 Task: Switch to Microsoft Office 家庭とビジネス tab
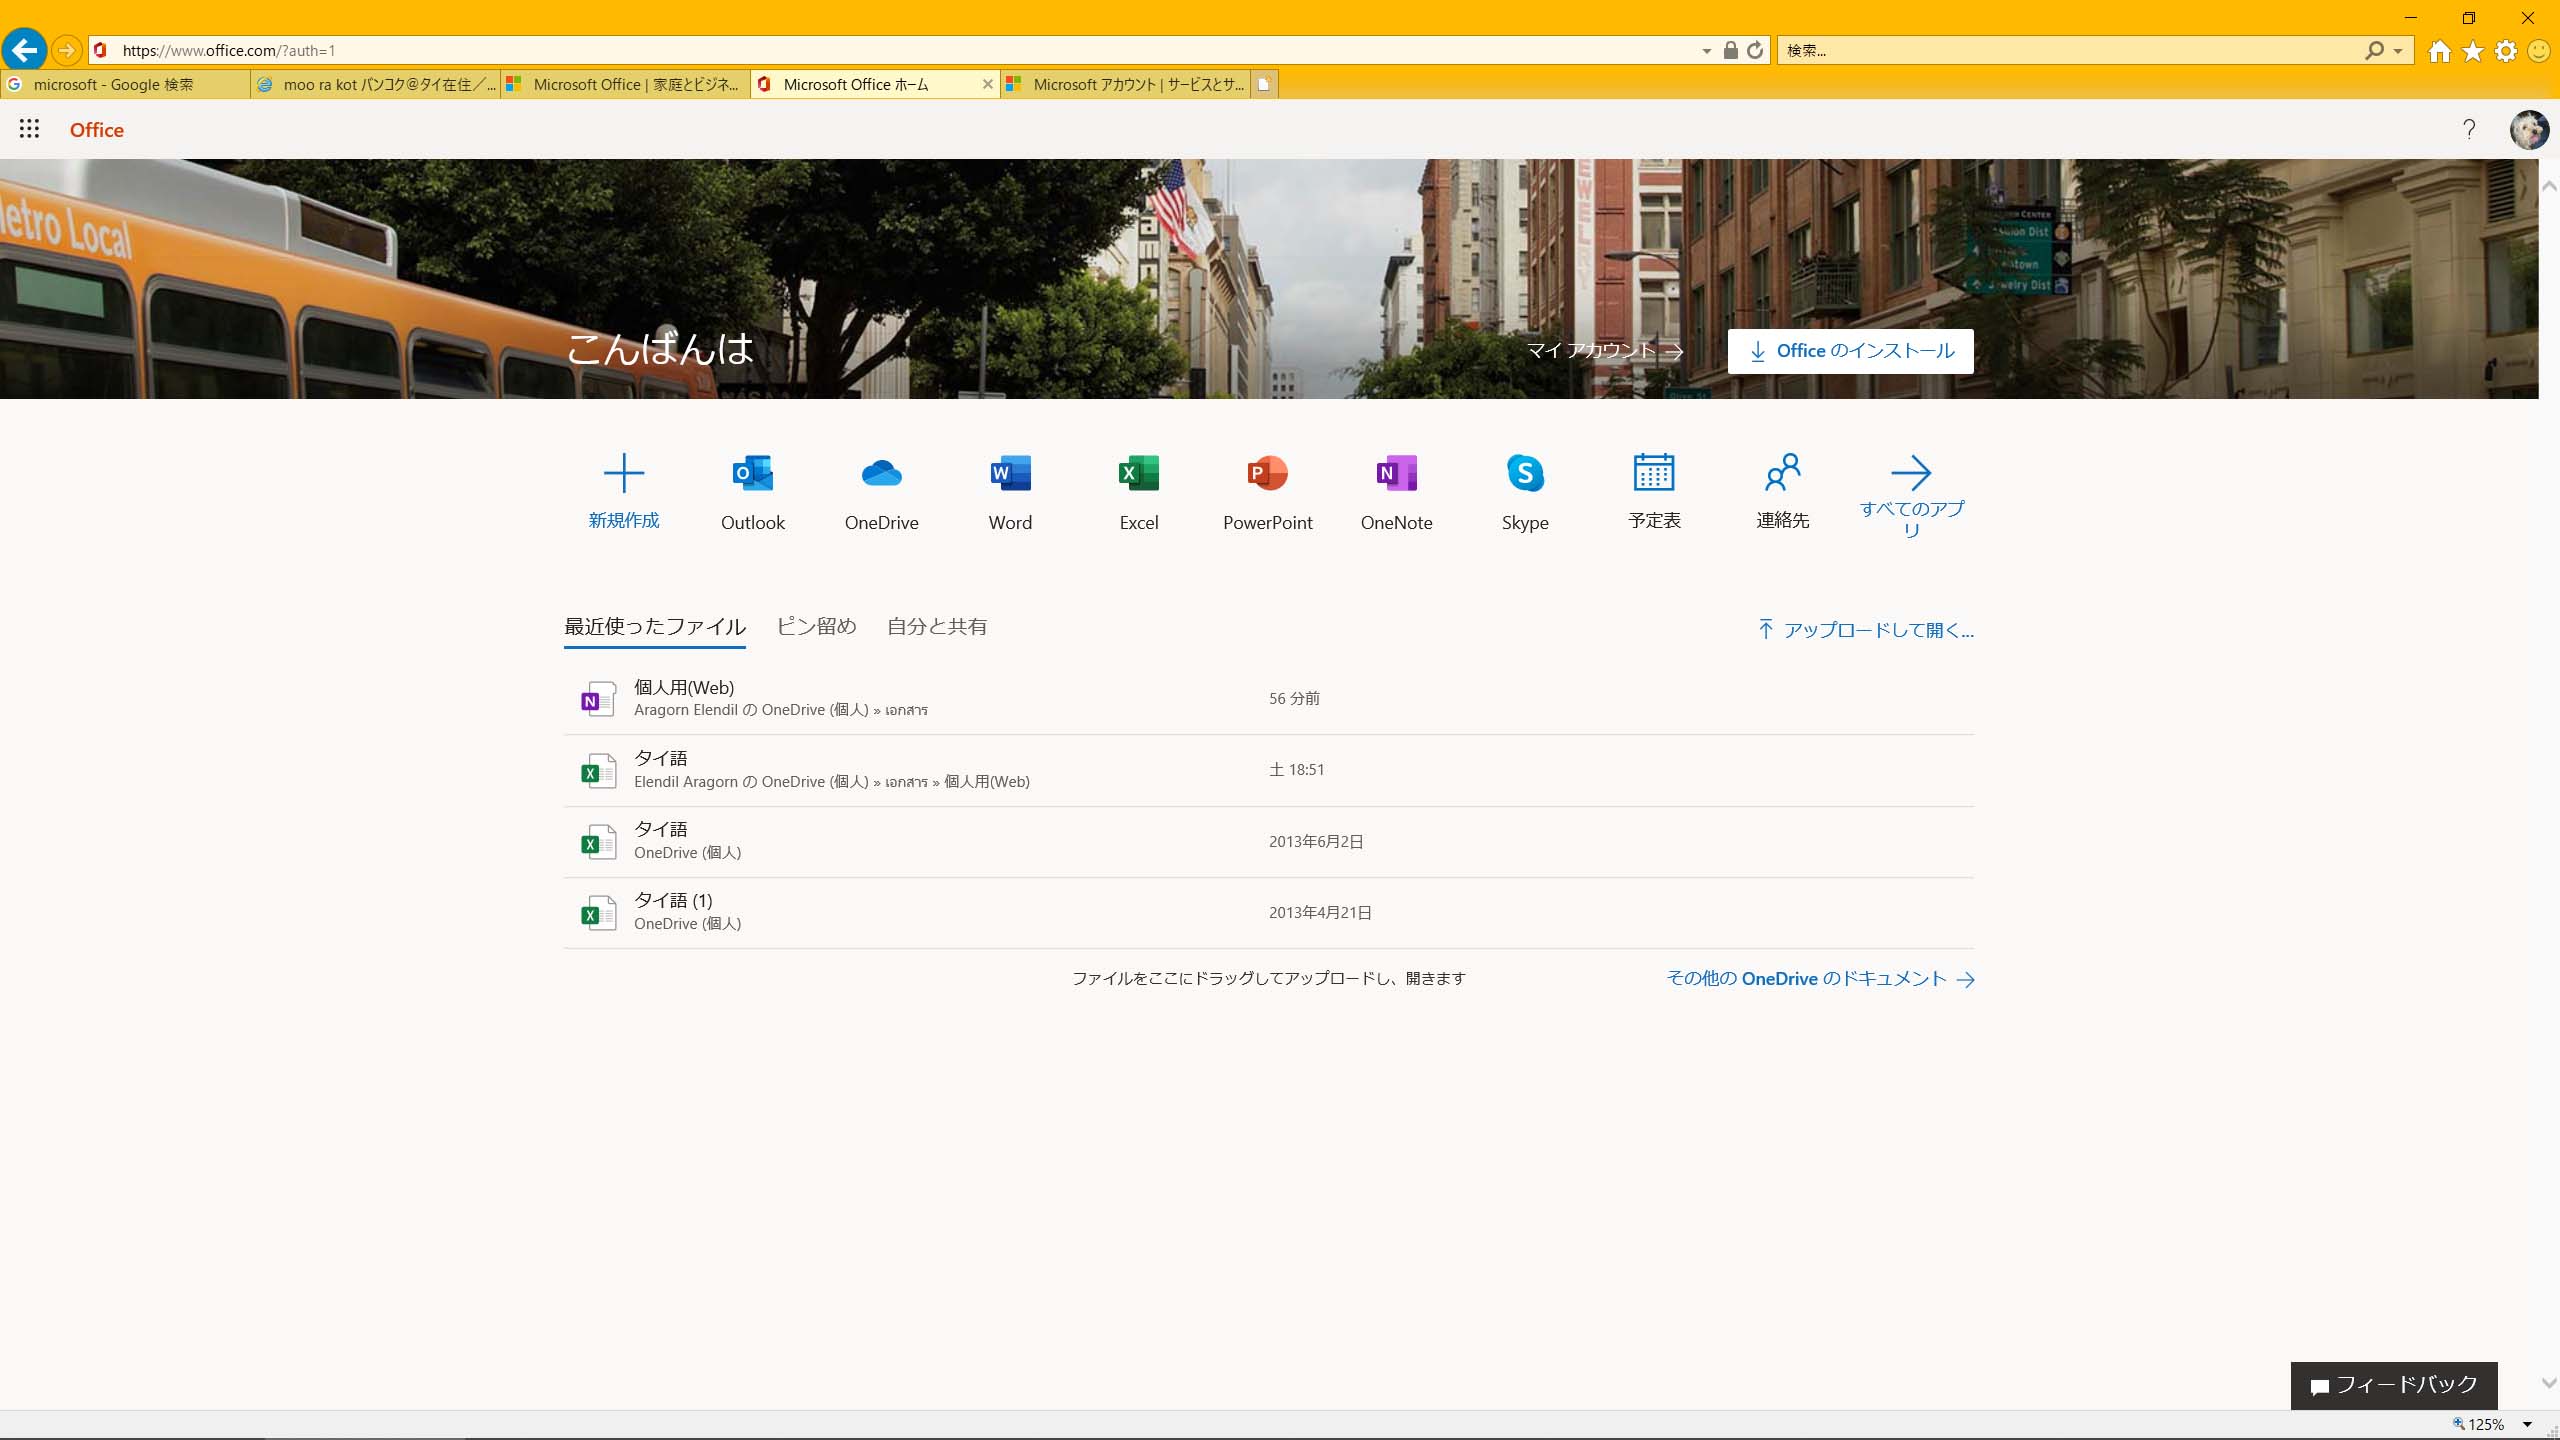(625, 84)
